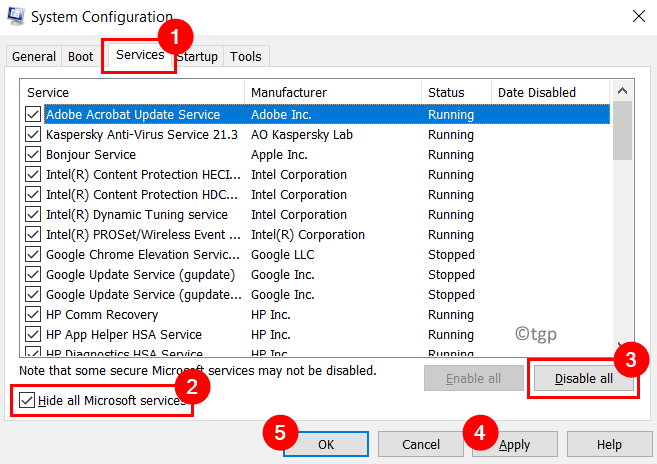Sort by the Status column header
The image size is (657, 464).
[x=456, y=92]
